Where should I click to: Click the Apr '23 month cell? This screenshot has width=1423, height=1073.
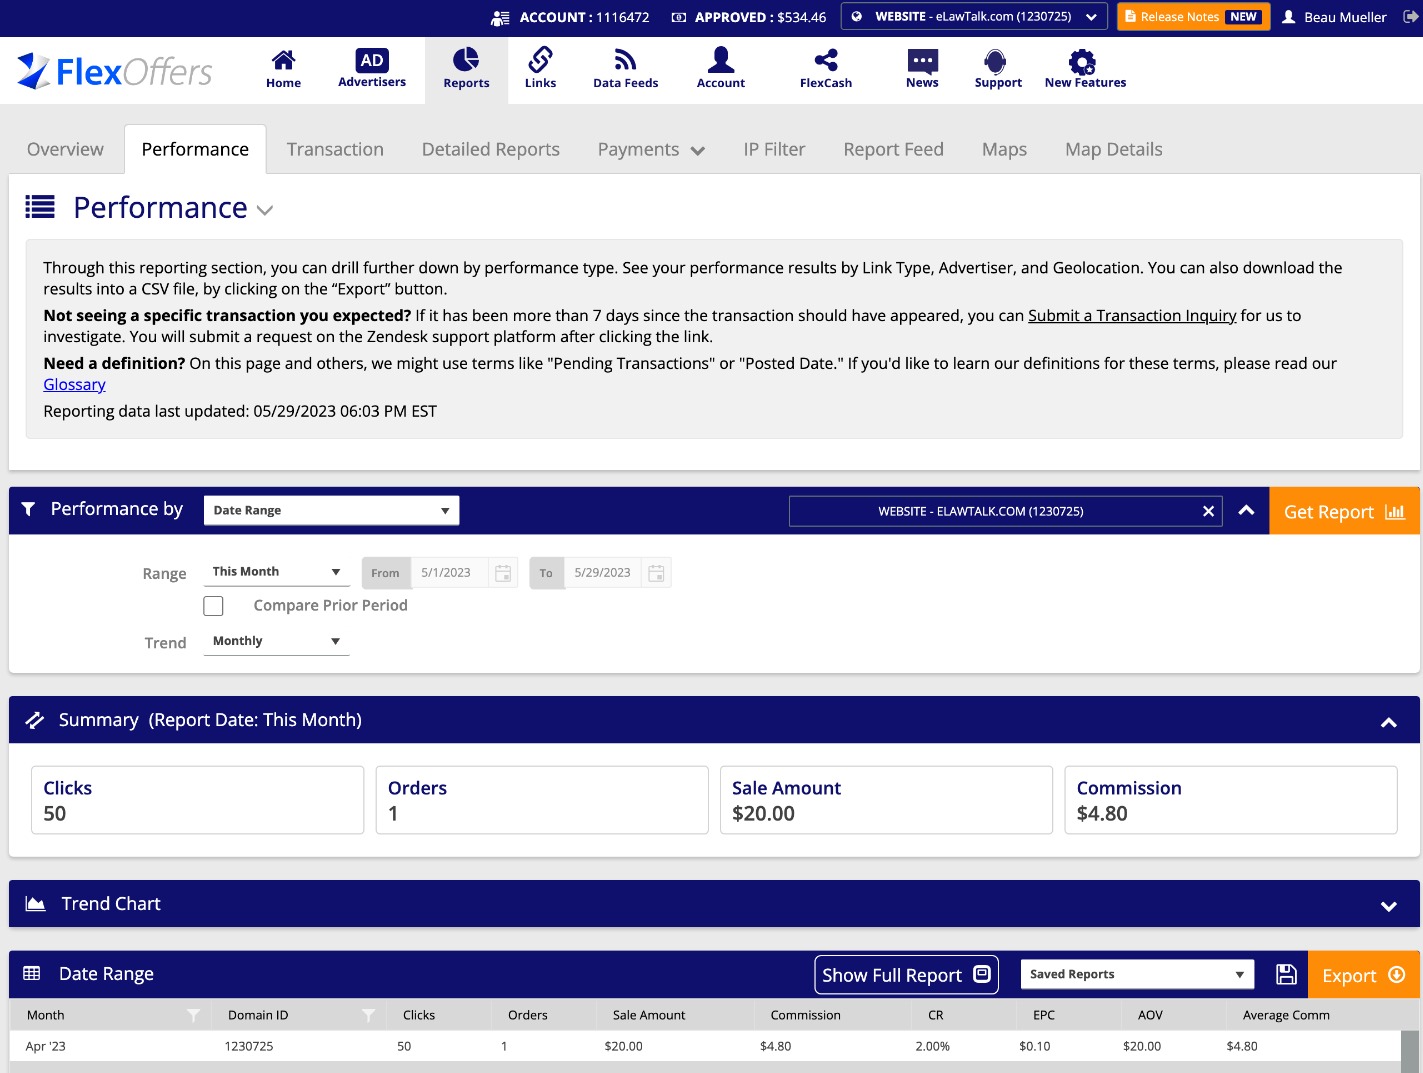click(46, 1046)
